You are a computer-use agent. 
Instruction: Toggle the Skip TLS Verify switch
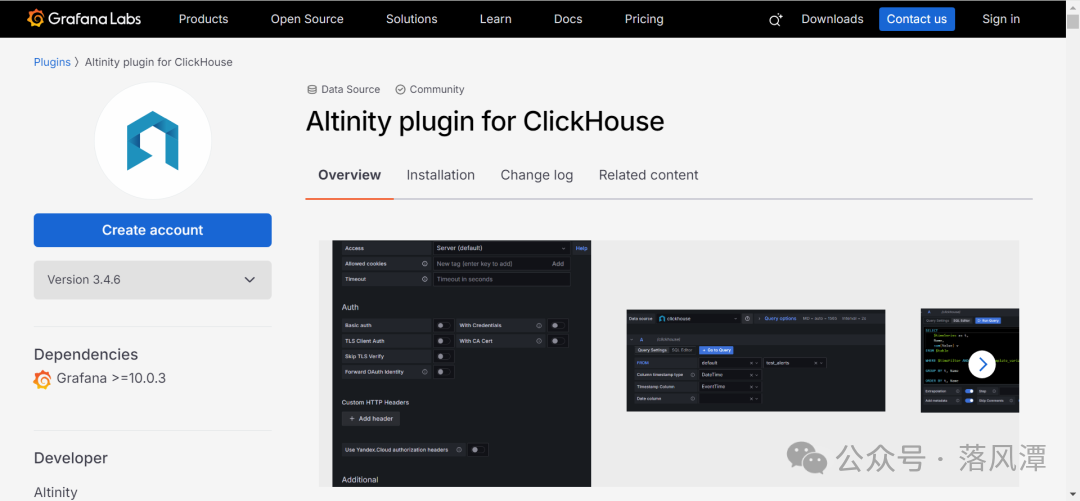click(444, 356)
